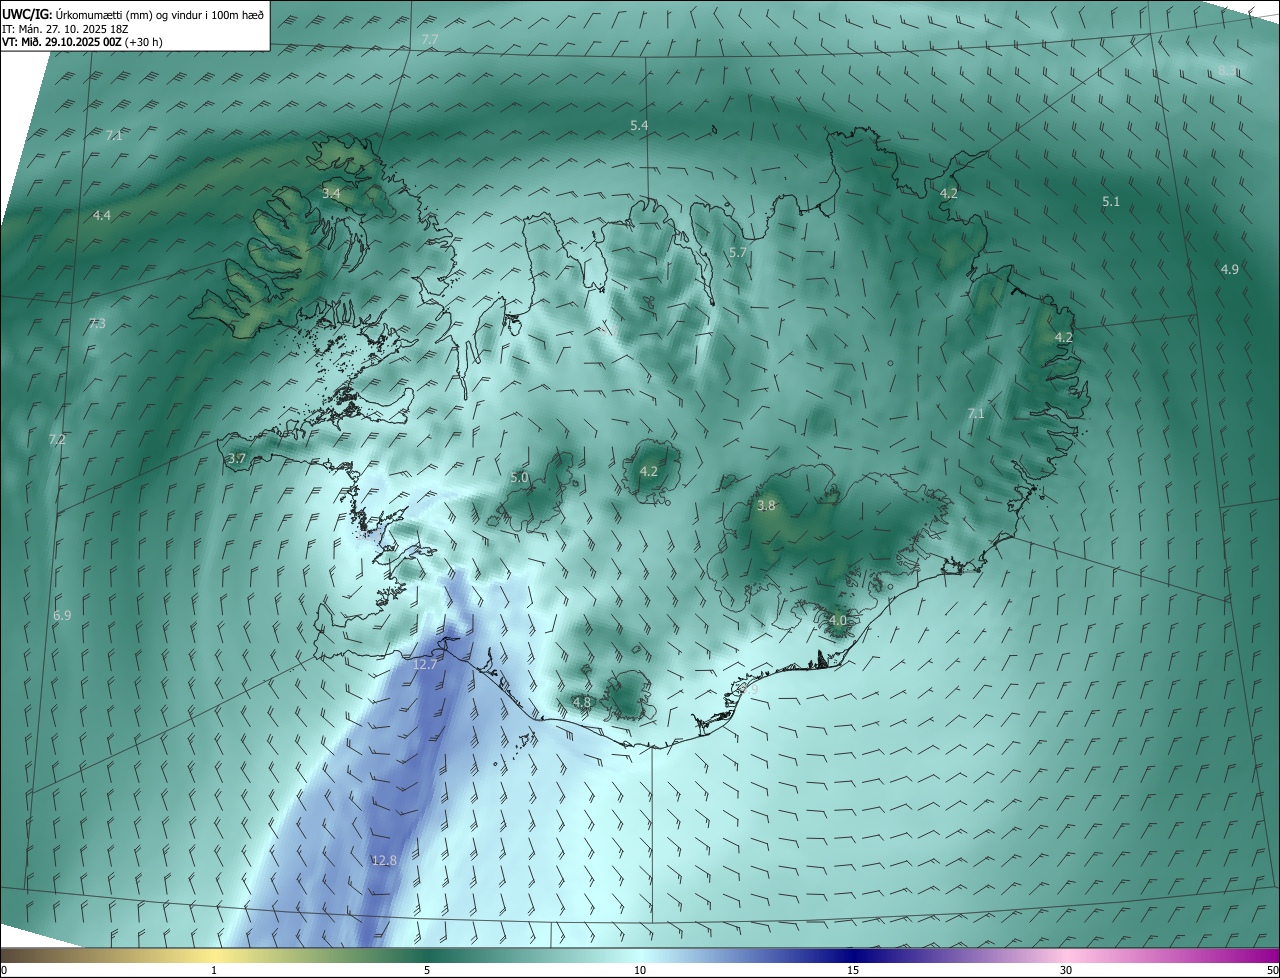The width and height of the screenshot is (1280, 978).
Task: Click the 7.3 value off the west coast
Action: tap(97, 323)
